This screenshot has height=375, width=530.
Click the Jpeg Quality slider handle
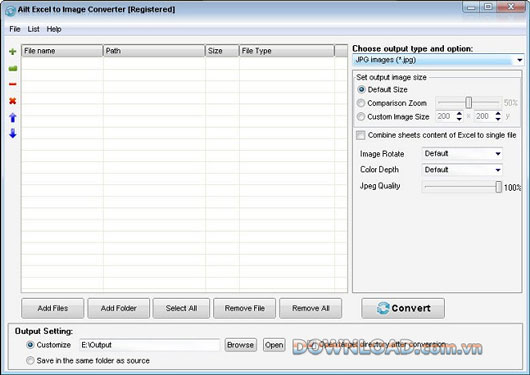tap(499, 187)
